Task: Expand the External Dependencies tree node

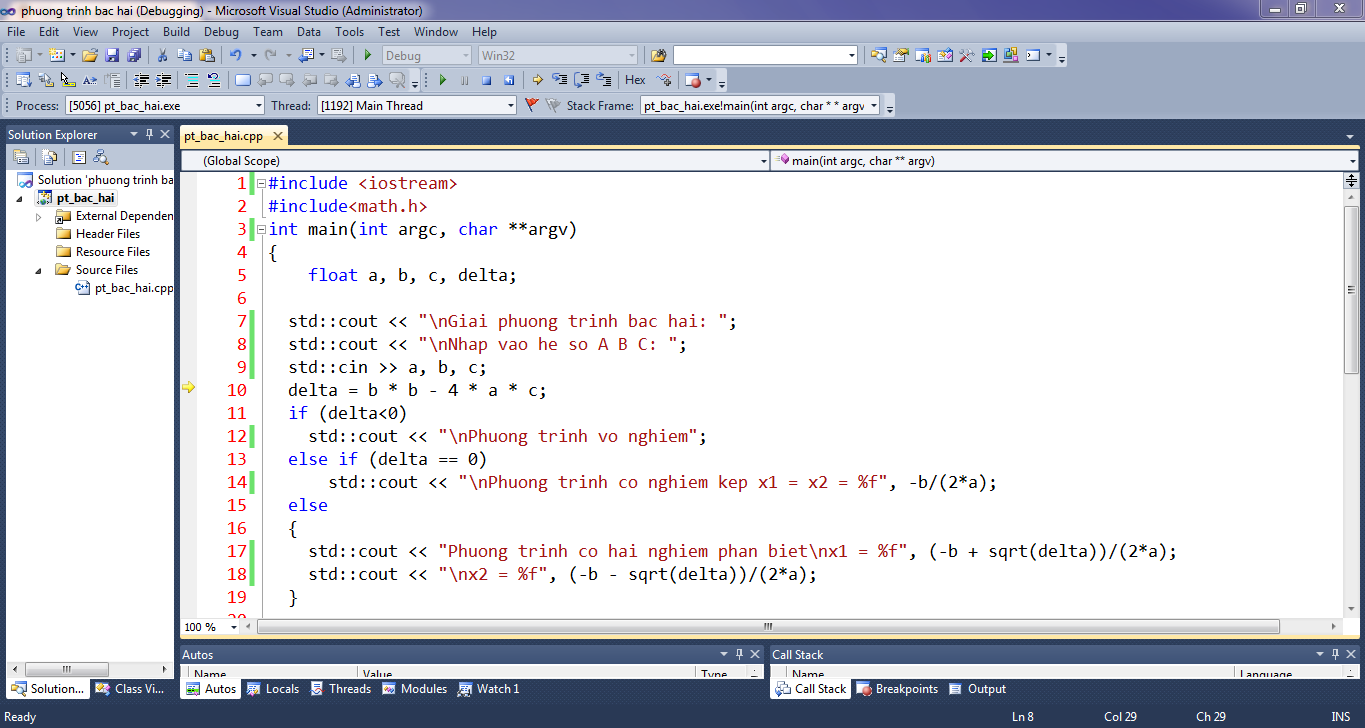Action: (x=39, y=216)
